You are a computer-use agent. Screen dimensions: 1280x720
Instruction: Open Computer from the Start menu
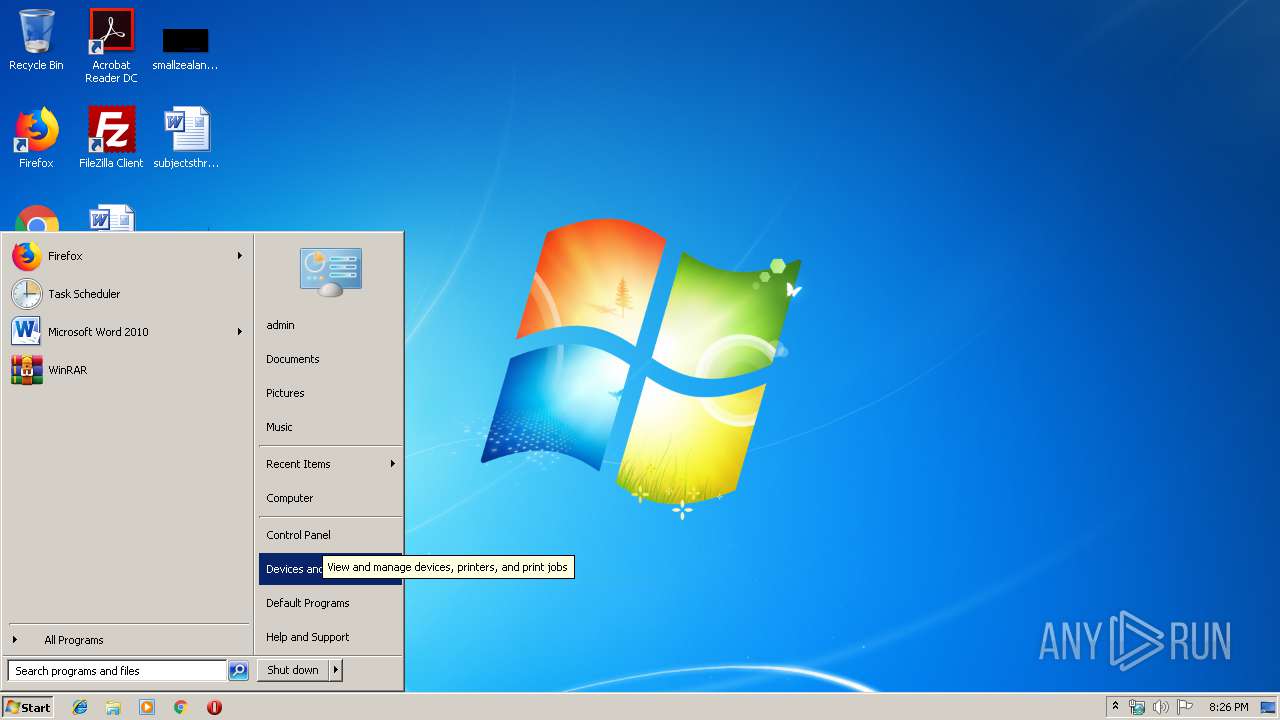(x=330, y=498)
